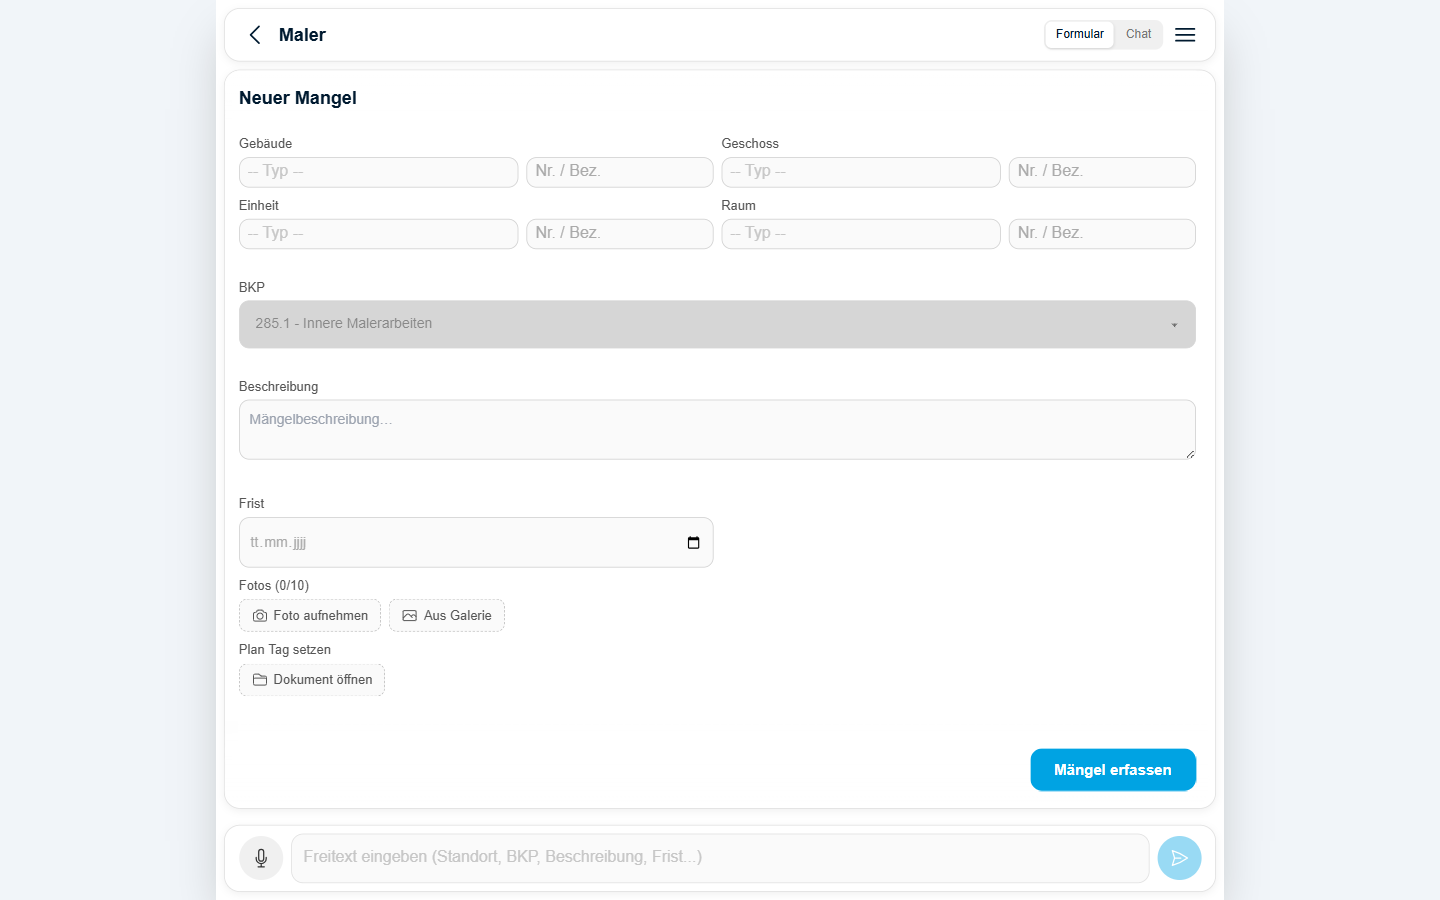Switch to the Formular view

(x=1079, y=34)
